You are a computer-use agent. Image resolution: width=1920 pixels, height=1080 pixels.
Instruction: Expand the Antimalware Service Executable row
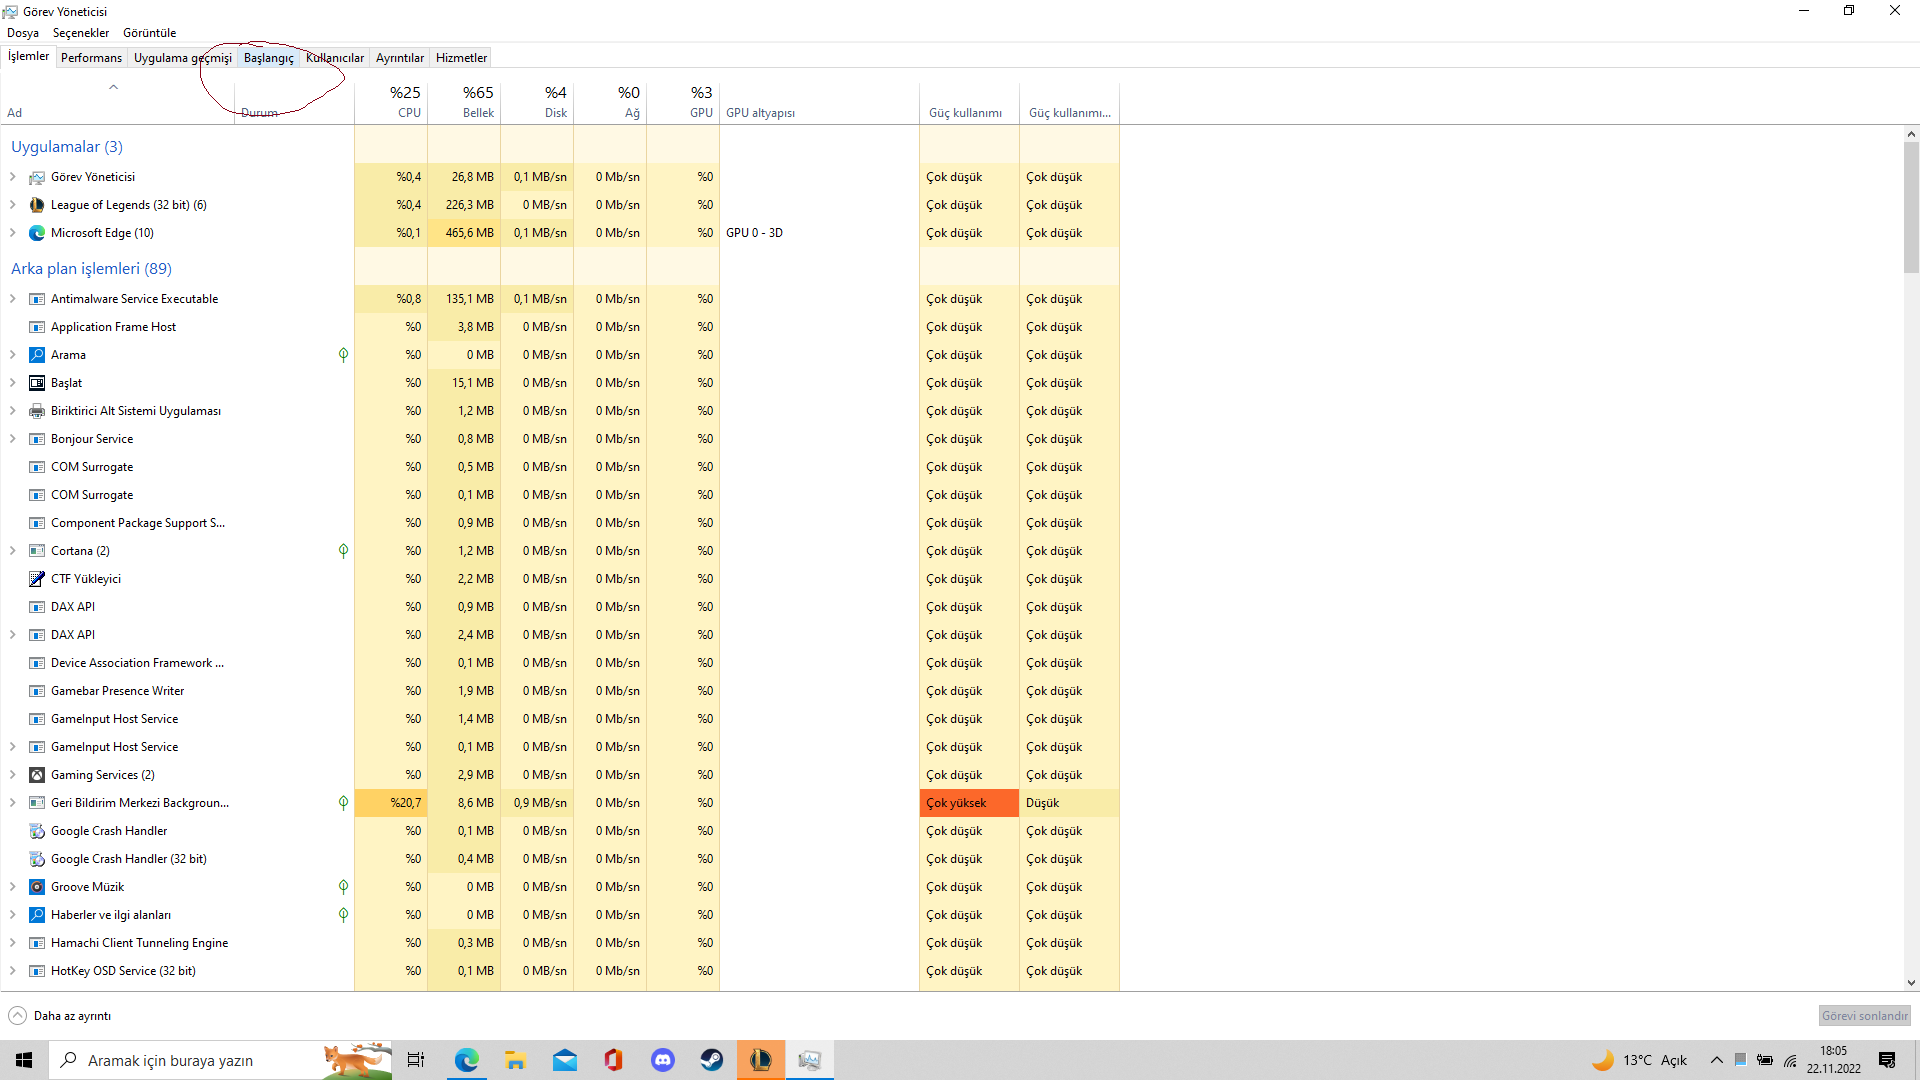click(13, 299)
